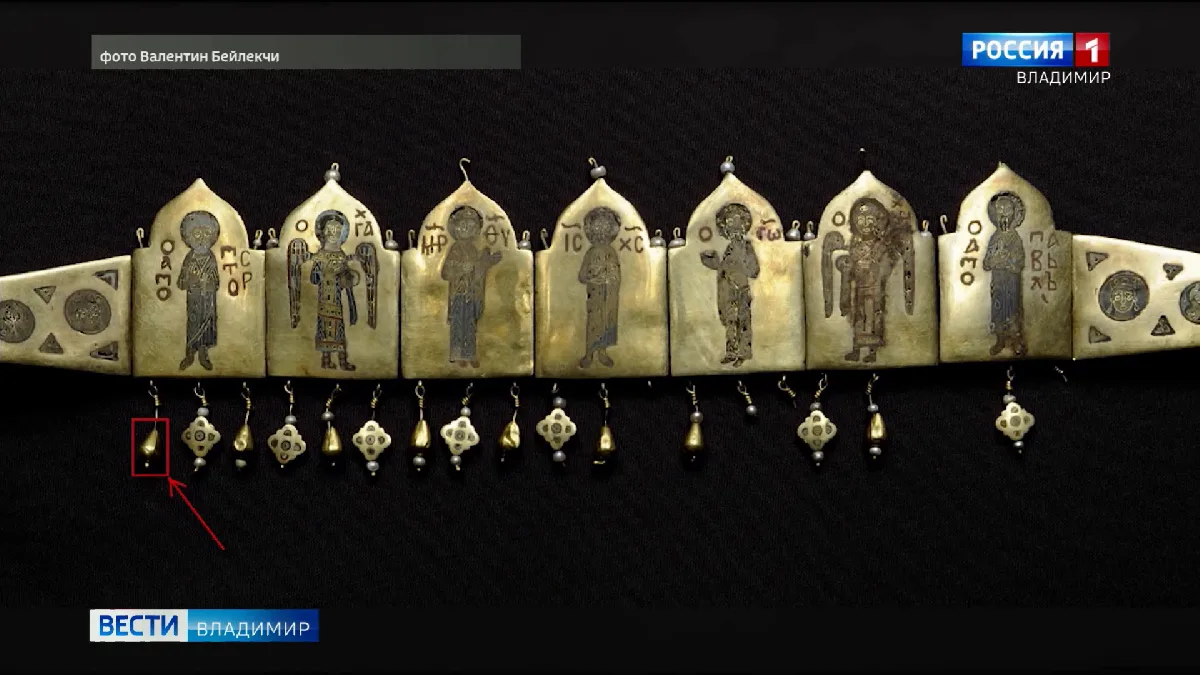
Task: Click the circular medallion on the right end plate
Action: point(1123,296)
